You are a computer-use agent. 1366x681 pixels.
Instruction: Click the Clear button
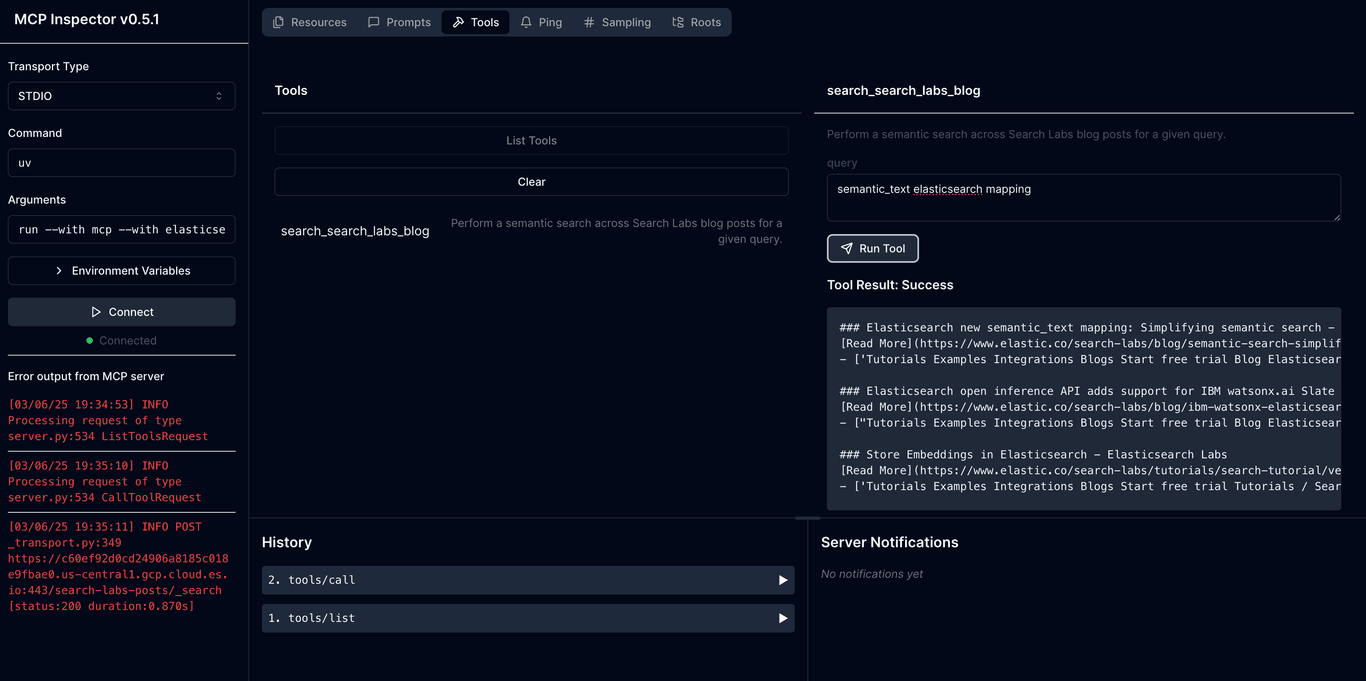coord(531,182)
